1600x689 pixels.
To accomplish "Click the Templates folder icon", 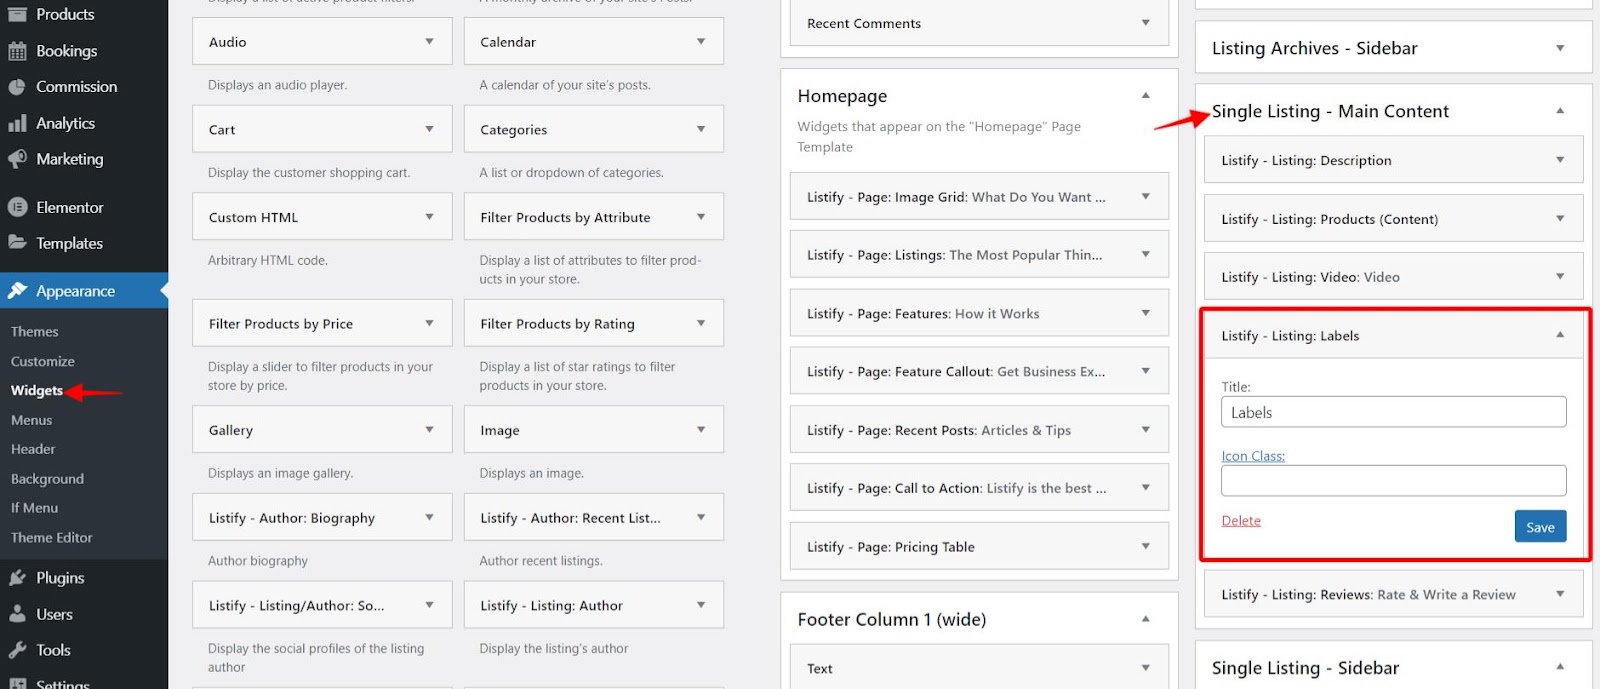I will click(x=17, y=243).
